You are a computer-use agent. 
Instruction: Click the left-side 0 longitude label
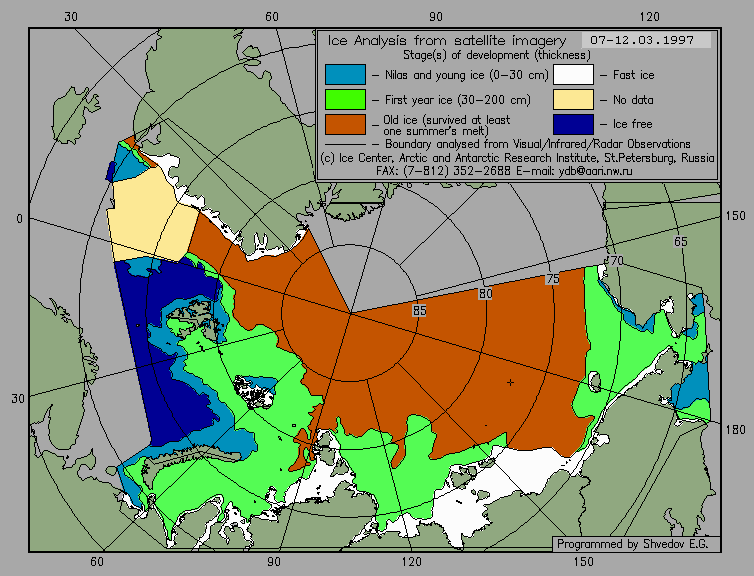pyautogui.click(x=19, y=219)
